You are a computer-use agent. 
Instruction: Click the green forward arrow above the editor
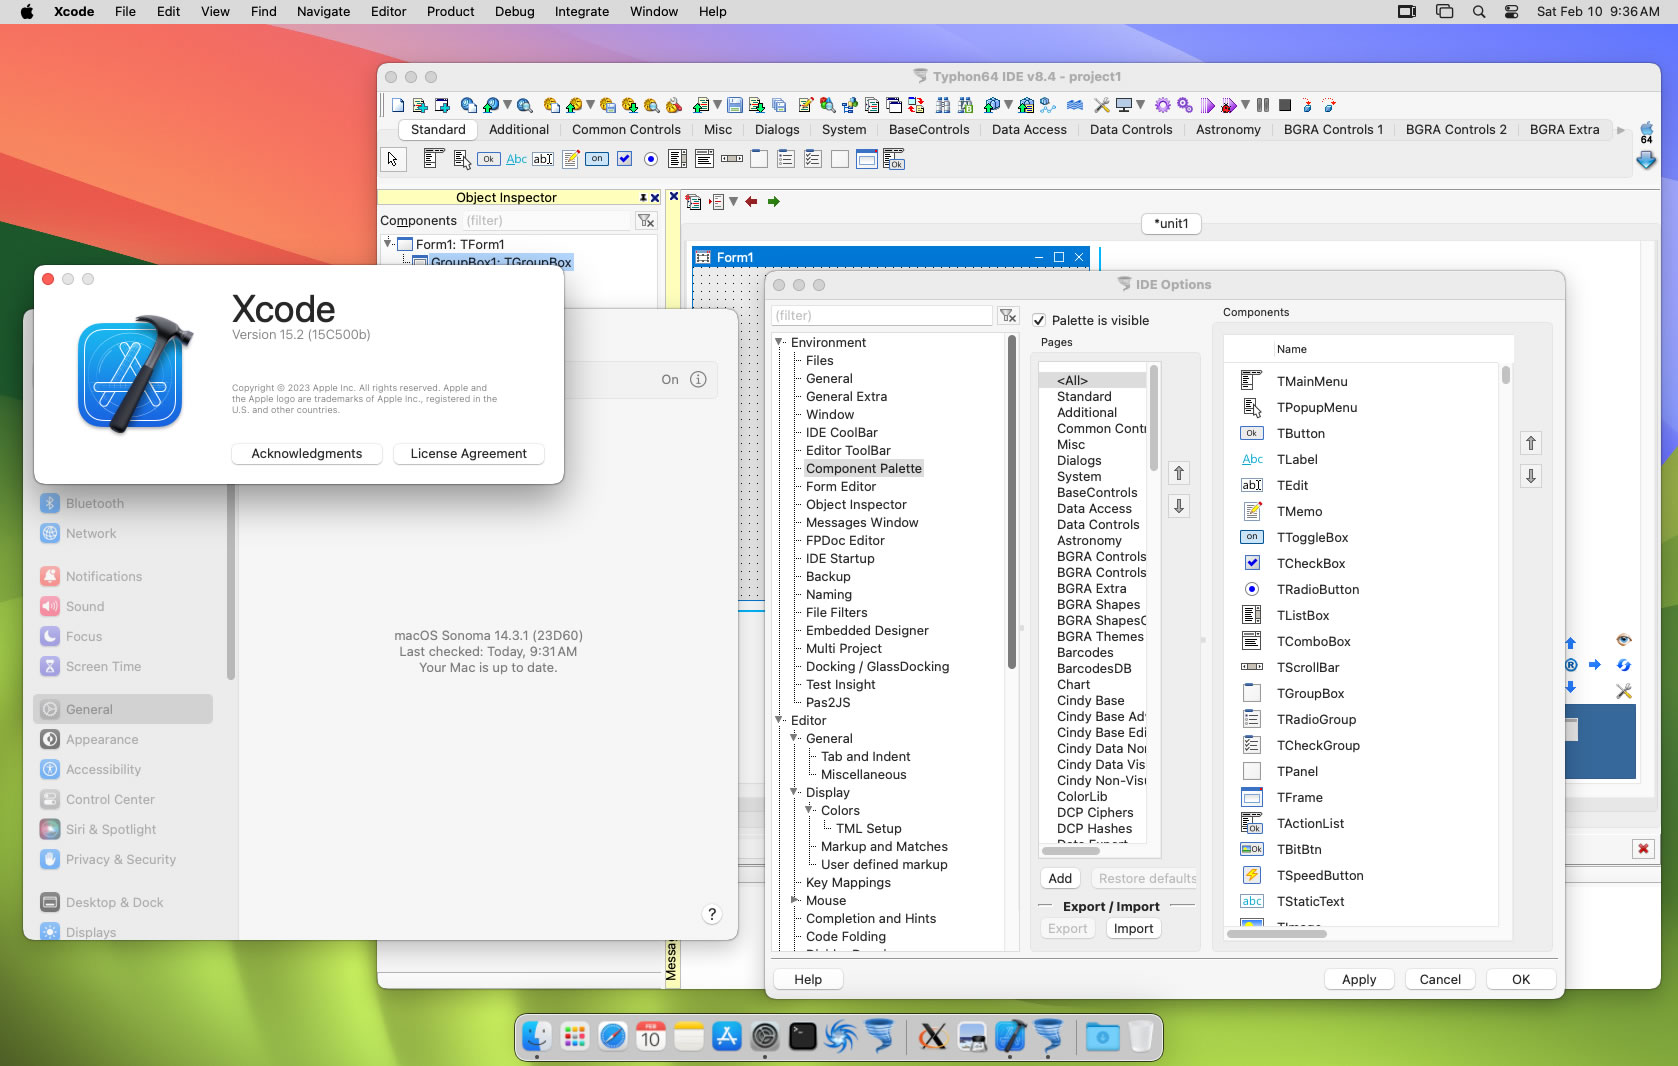773,201
